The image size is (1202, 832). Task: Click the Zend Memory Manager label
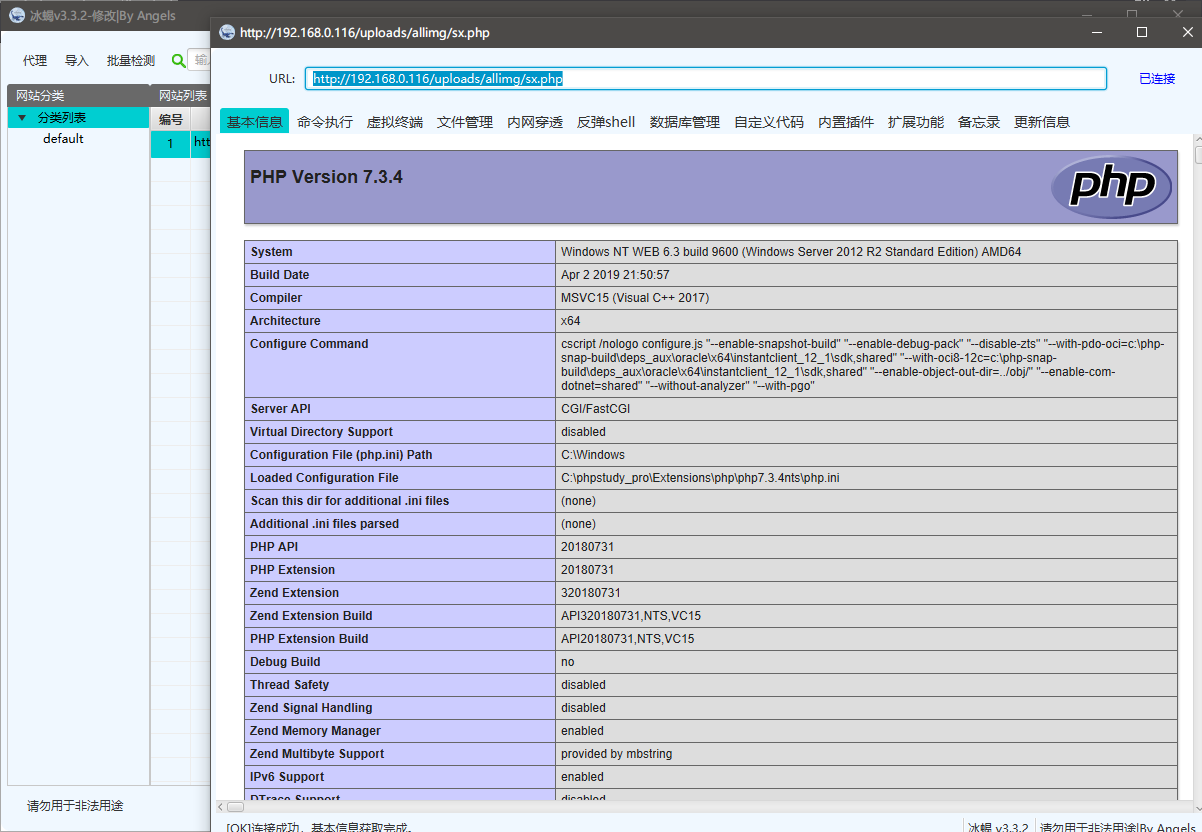[315, 731]
